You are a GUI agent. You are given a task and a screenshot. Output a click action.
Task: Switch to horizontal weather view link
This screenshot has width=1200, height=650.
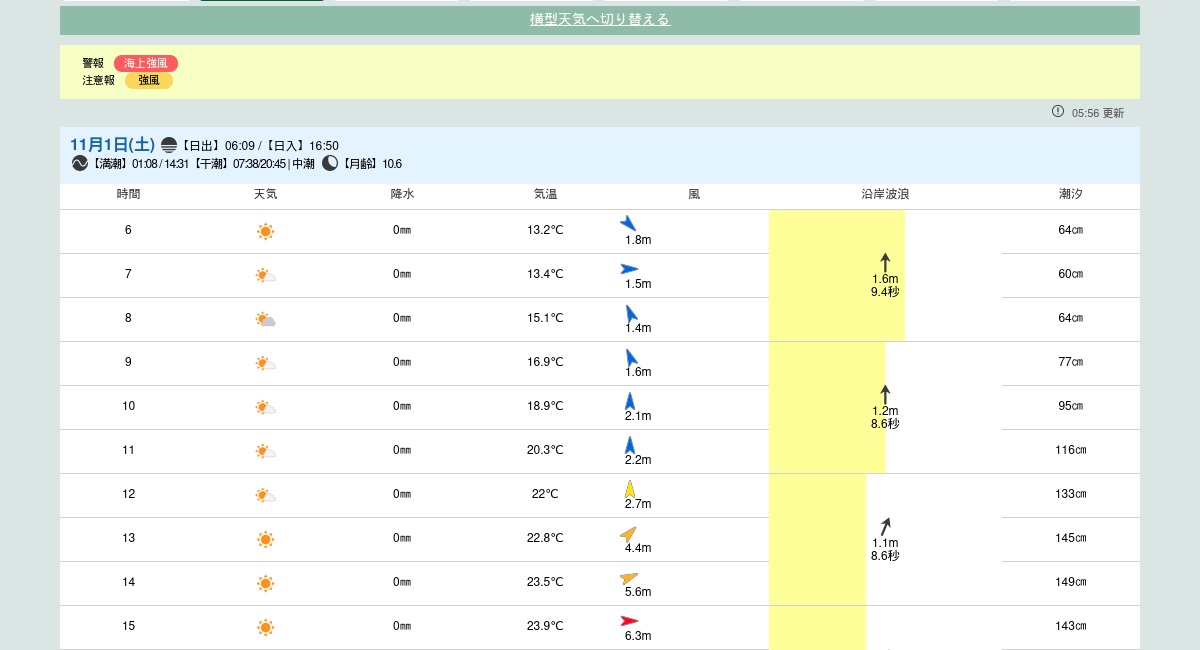tap(599, 19)
